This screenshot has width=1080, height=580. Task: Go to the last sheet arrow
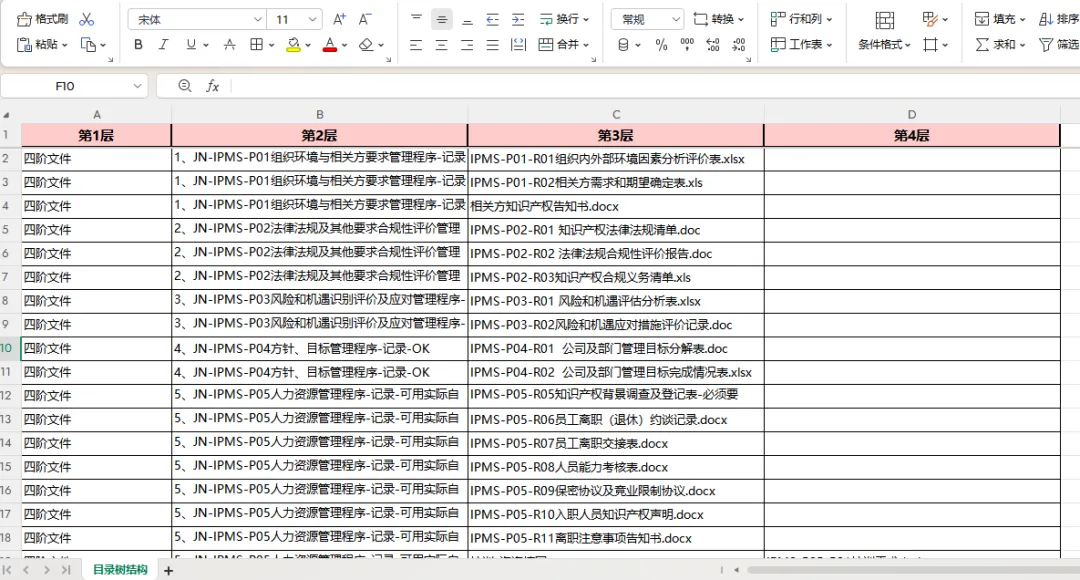pyautogui.click(x=66, y=570)
